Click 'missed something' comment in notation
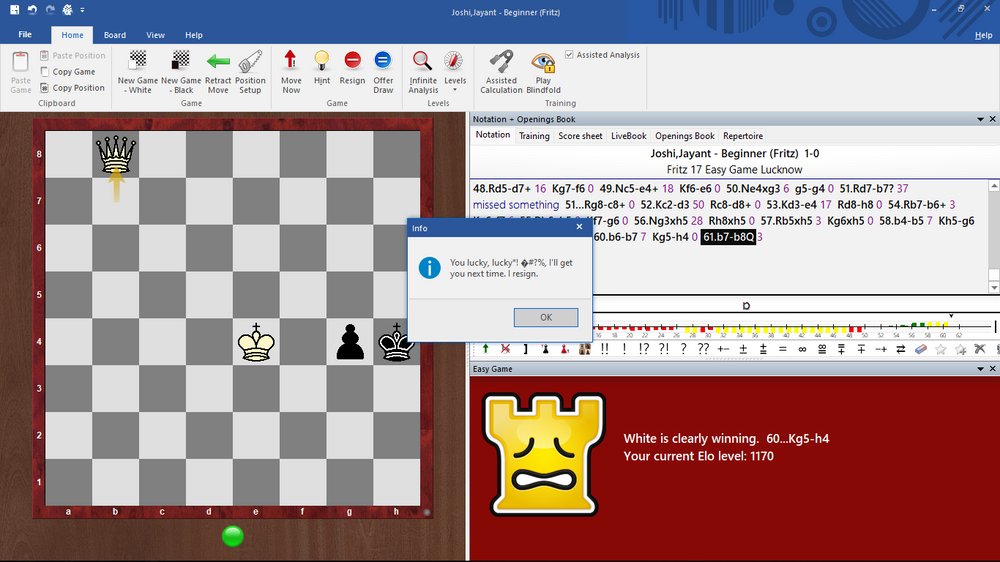Viewport: 1000px width, 562px height. (516, 205)
